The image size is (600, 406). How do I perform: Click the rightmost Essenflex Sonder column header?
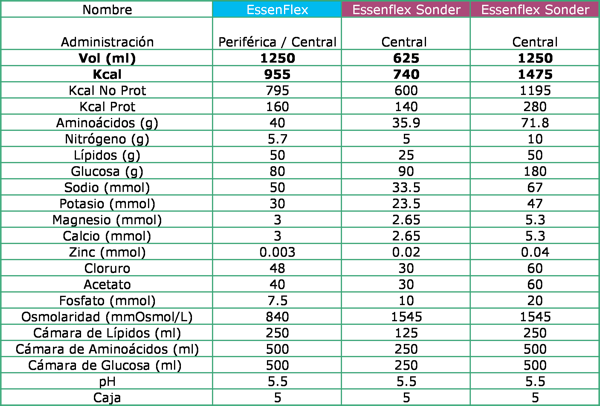535,10
